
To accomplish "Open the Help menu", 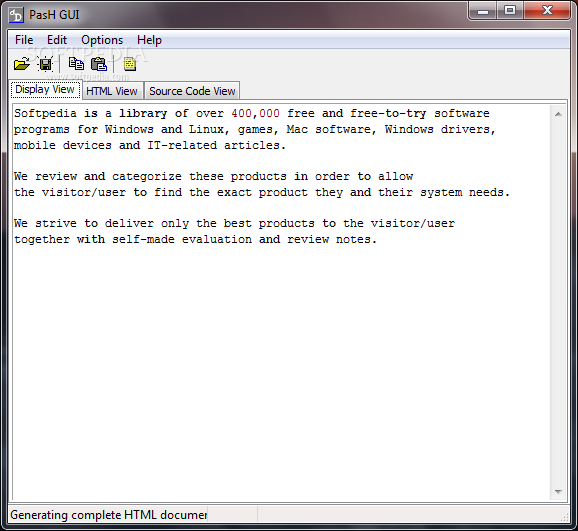I will [x=149, y=40].
